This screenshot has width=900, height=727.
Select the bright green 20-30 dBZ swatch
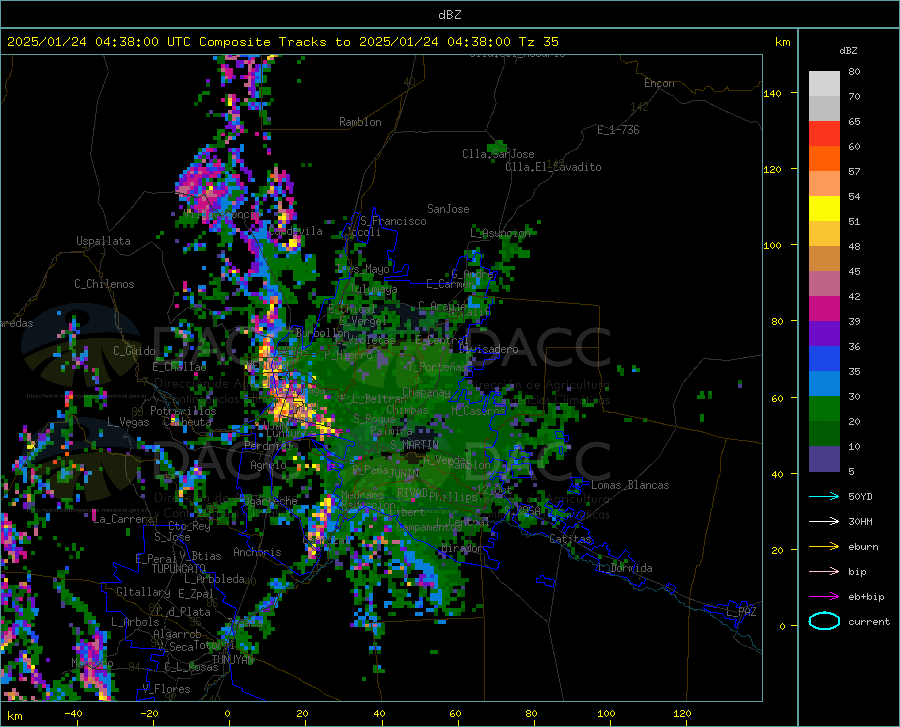coord(824,409)
